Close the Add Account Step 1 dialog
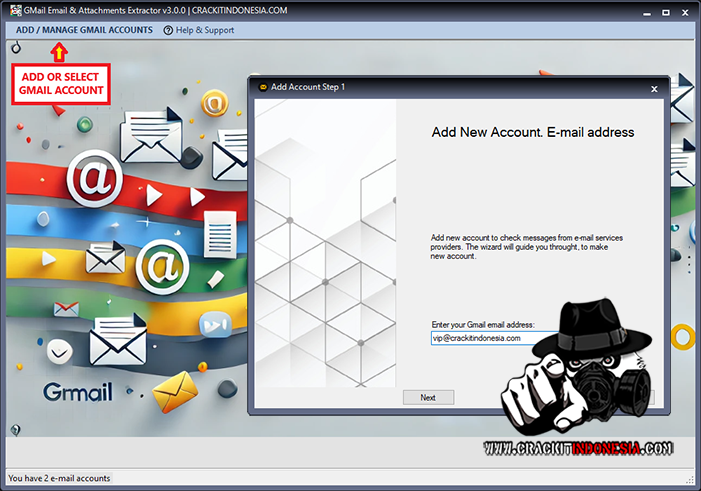 pyautogui.click(x=654, y=88)
